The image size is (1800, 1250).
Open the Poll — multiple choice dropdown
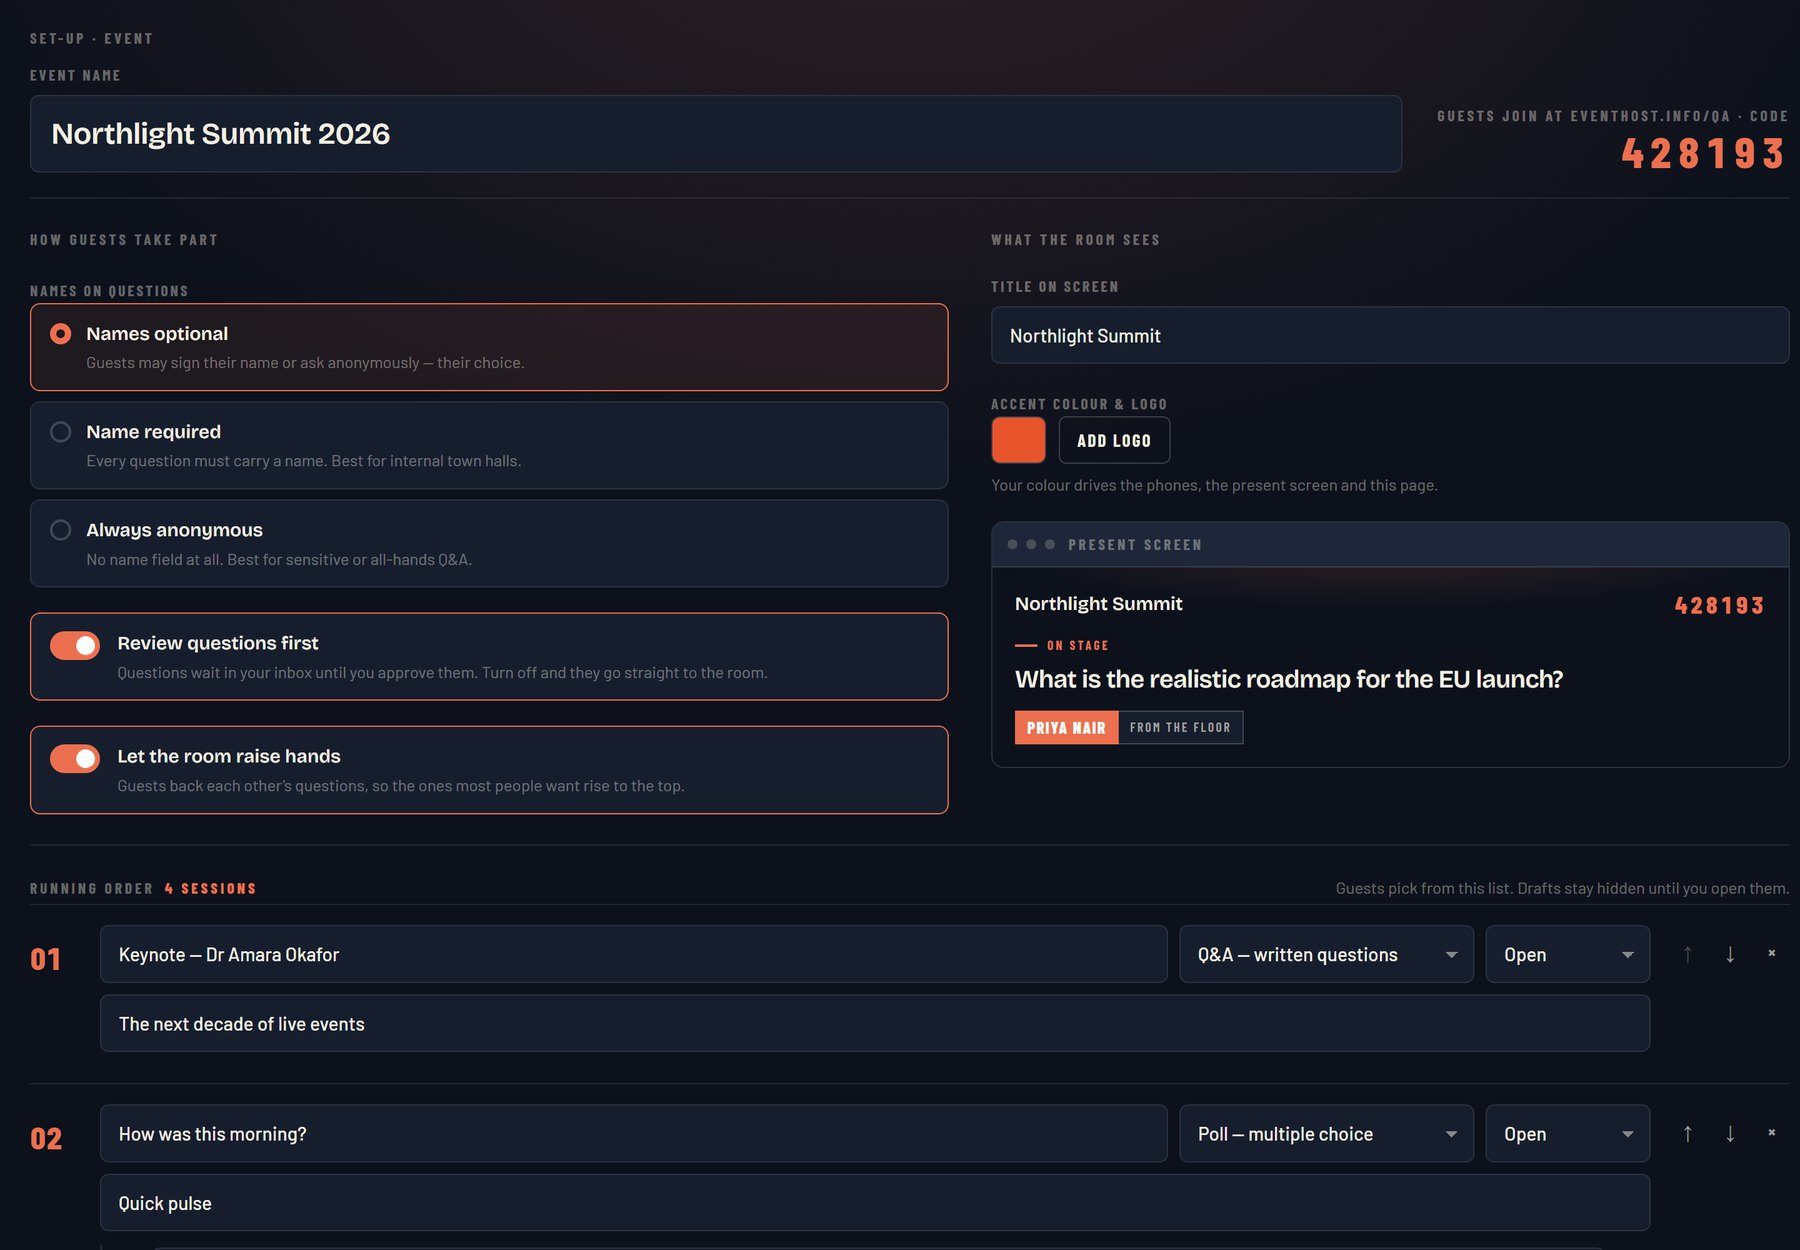tap(1326, 1133)
